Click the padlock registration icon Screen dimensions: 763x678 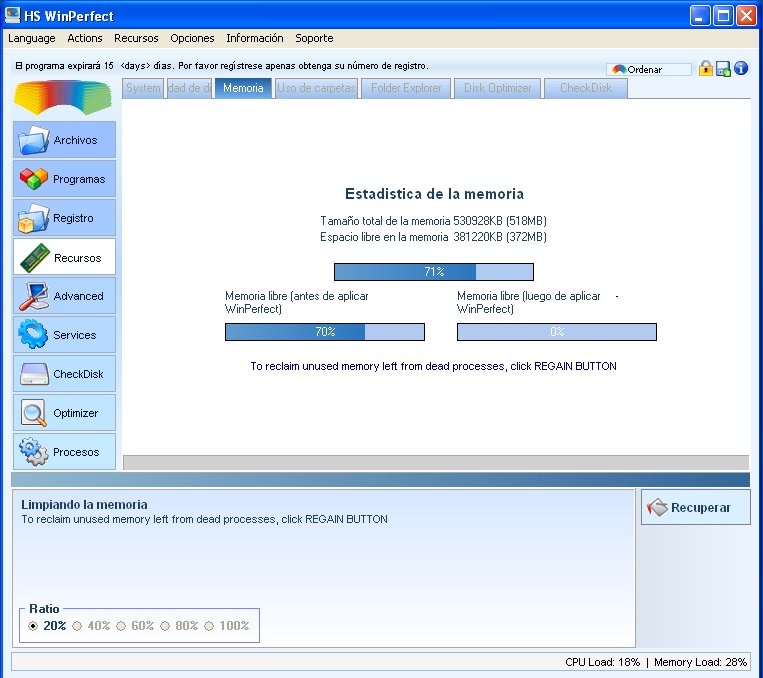706,69
